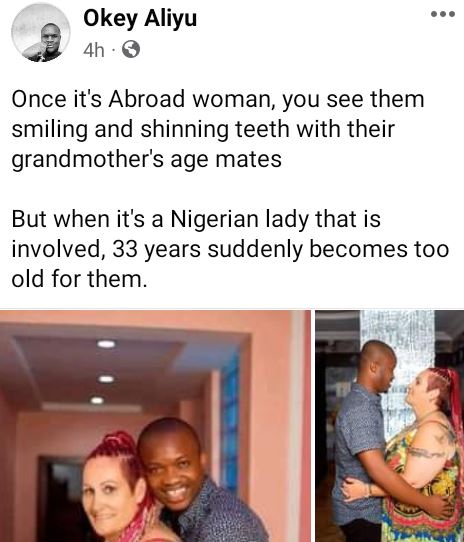Select the paragraph starting "Once it's Abroad woman"

pos(218,129)
